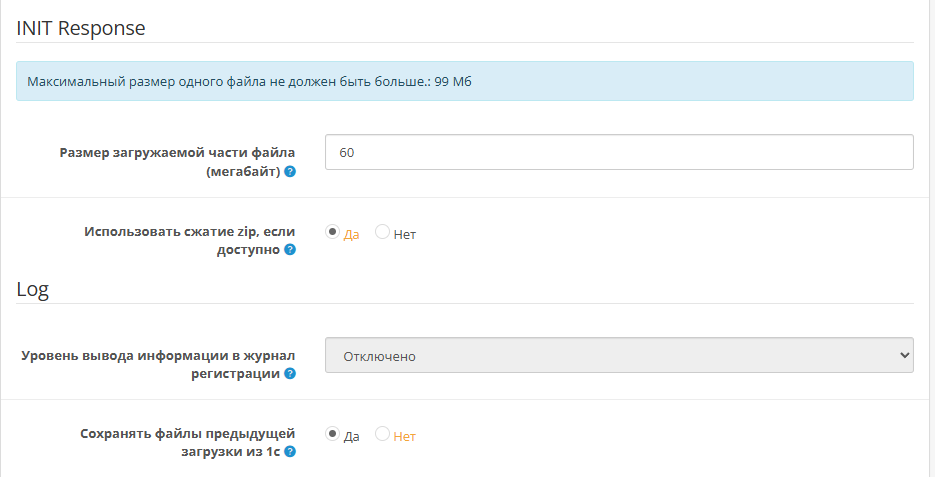Click help icon after 'загрузки из 1с' label
Viewport: 935px width, 477px height.
[290, 452]
